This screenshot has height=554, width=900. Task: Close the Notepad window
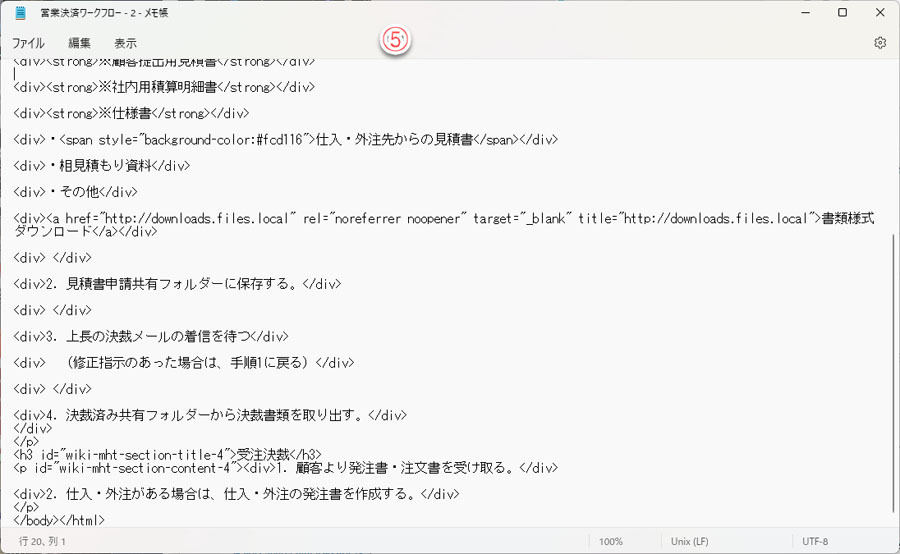tap(880, 12)
